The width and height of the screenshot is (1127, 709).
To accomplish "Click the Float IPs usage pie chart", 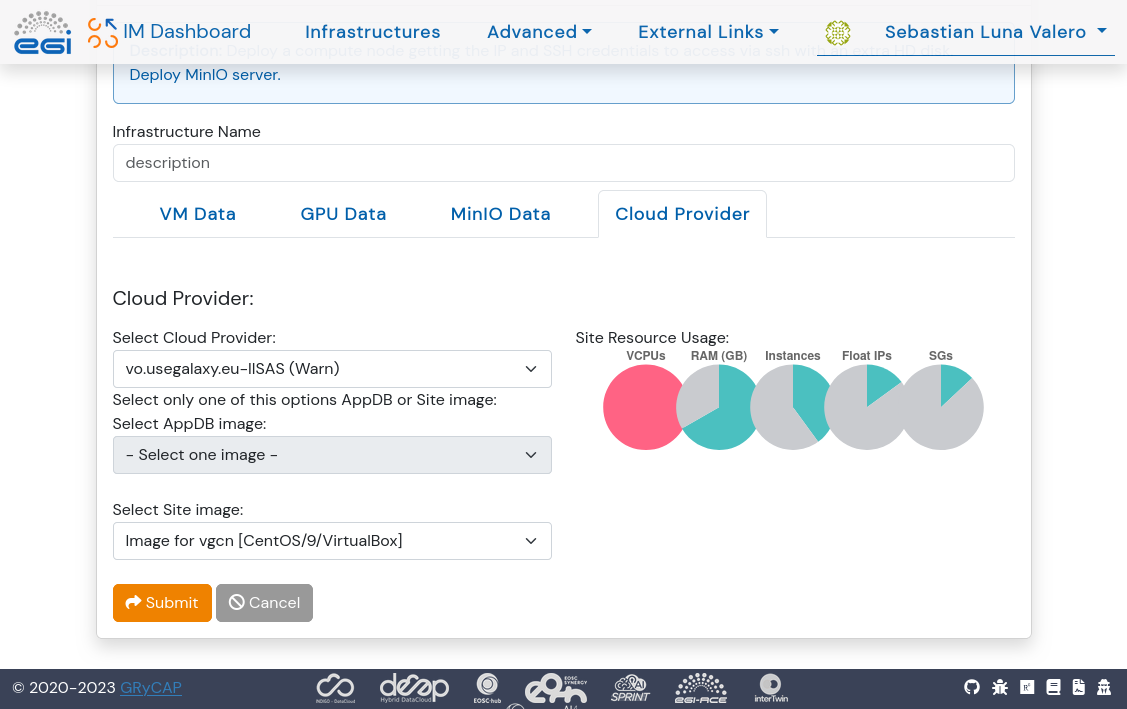I will coord(866,407).
